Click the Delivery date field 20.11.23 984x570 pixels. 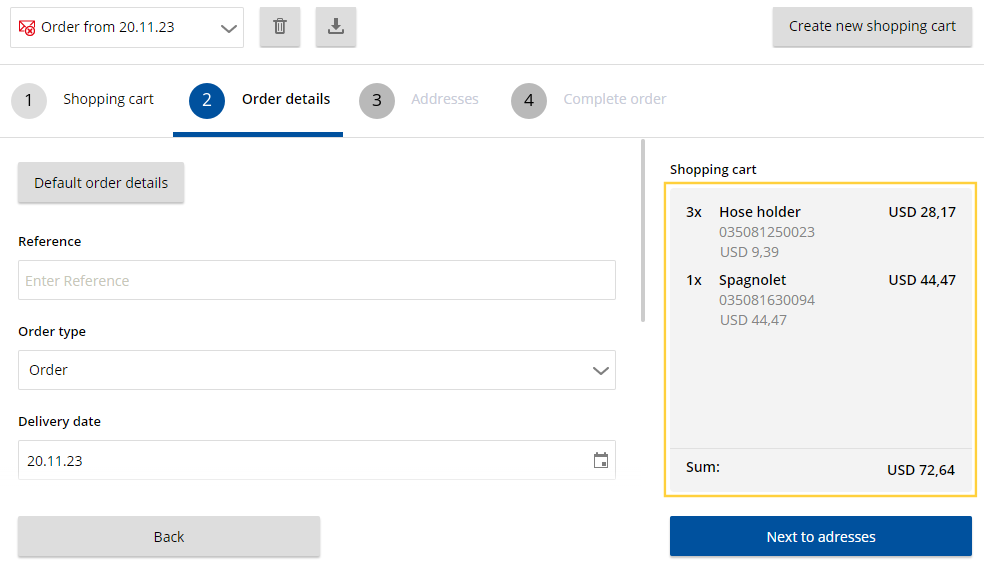coord(317,460)
